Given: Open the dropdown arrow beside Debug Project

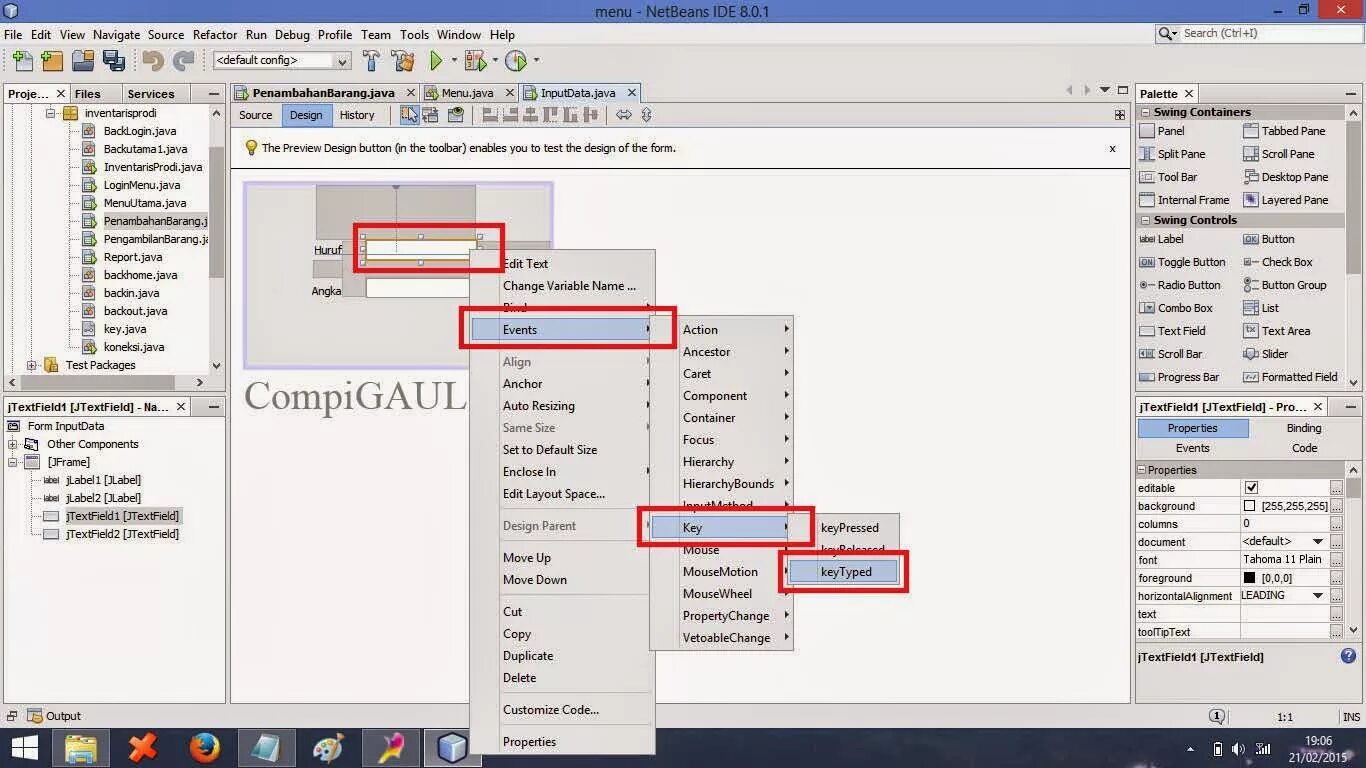Looking at the screenshot, I should 494,61.
